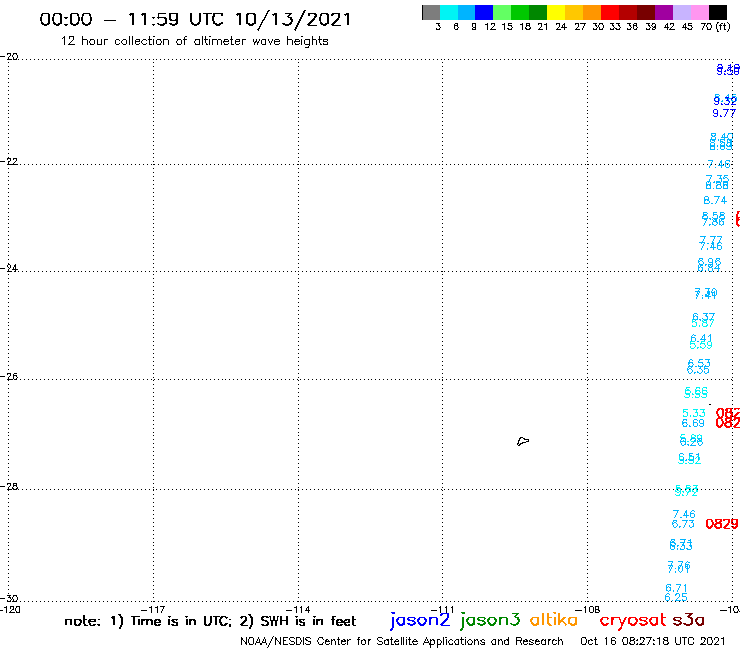
Task: Click the red time label 0829
Action: click(722, 524)
